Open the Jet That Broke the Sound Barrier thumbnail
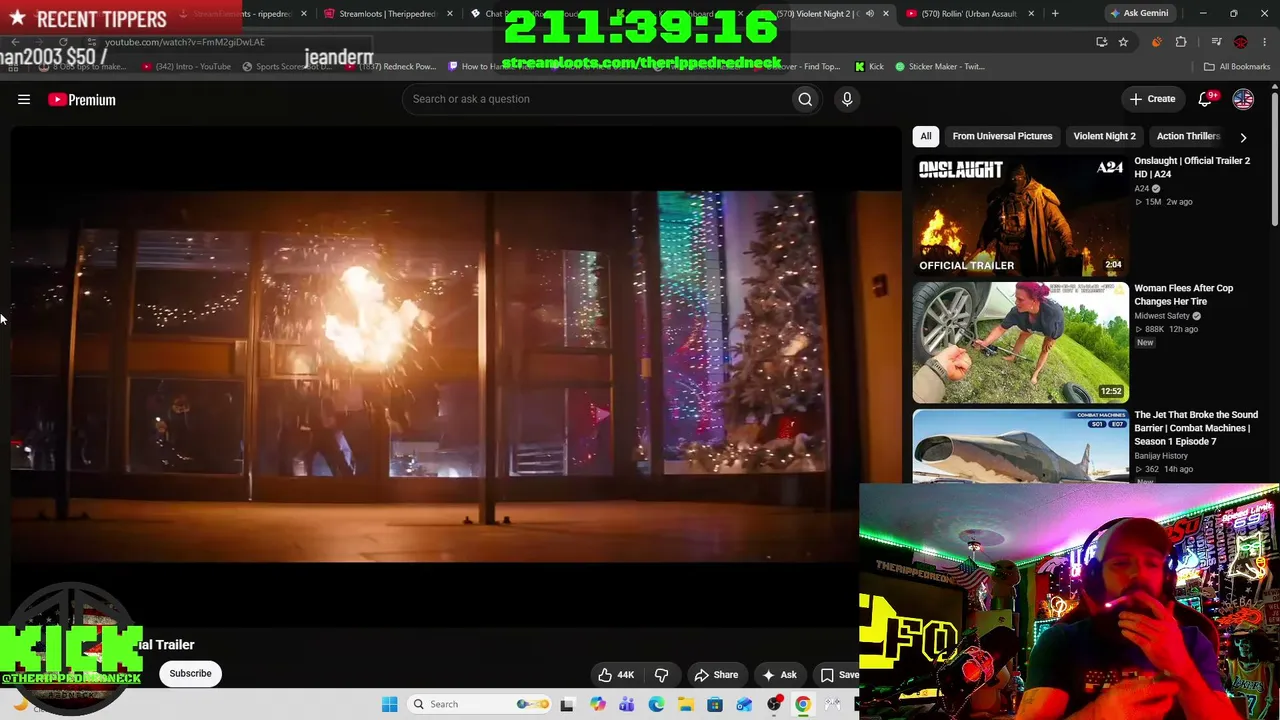The image size is (1280, 720). pos(1020,446)
